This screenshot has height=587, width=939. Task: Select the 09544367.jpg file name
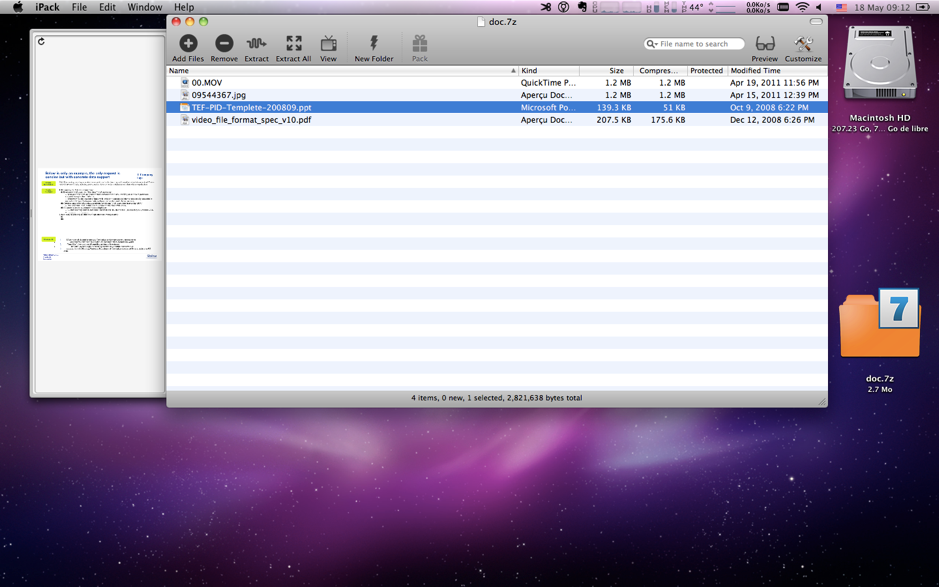pos(219,95)
